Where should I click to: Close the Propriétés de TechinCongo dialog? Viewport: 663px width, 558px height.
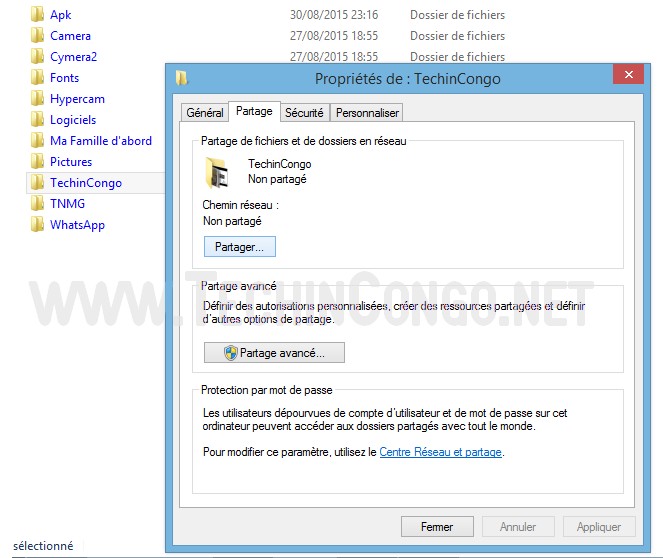click(x=629, y=74)
